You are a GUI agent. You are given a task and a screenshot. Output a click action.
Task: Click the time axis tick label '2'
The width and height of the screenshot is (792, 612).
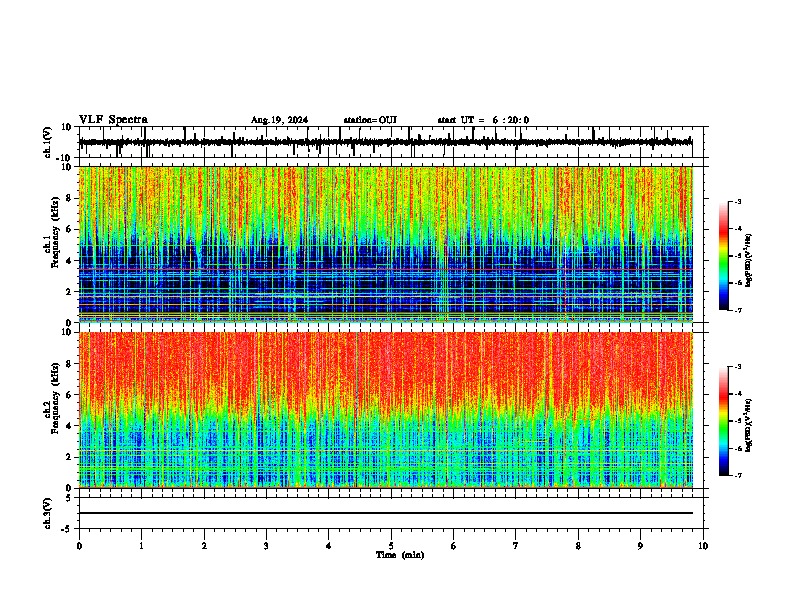204,546
